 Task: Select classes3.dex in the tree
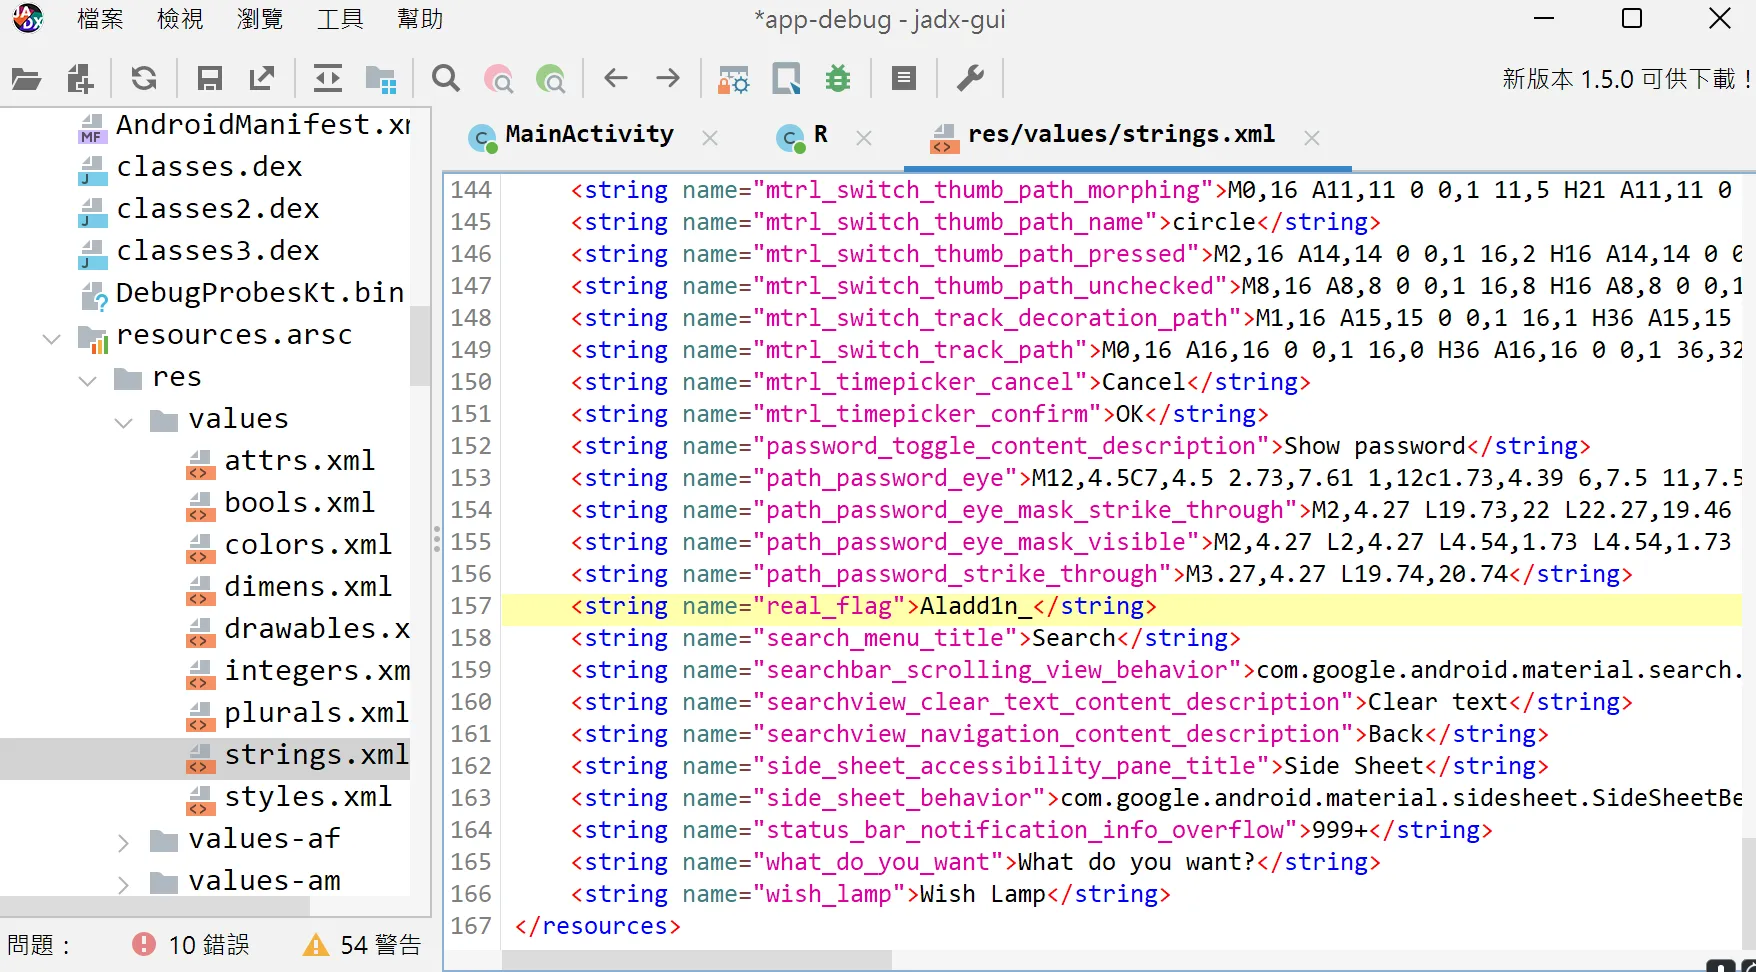pos(199,251)
